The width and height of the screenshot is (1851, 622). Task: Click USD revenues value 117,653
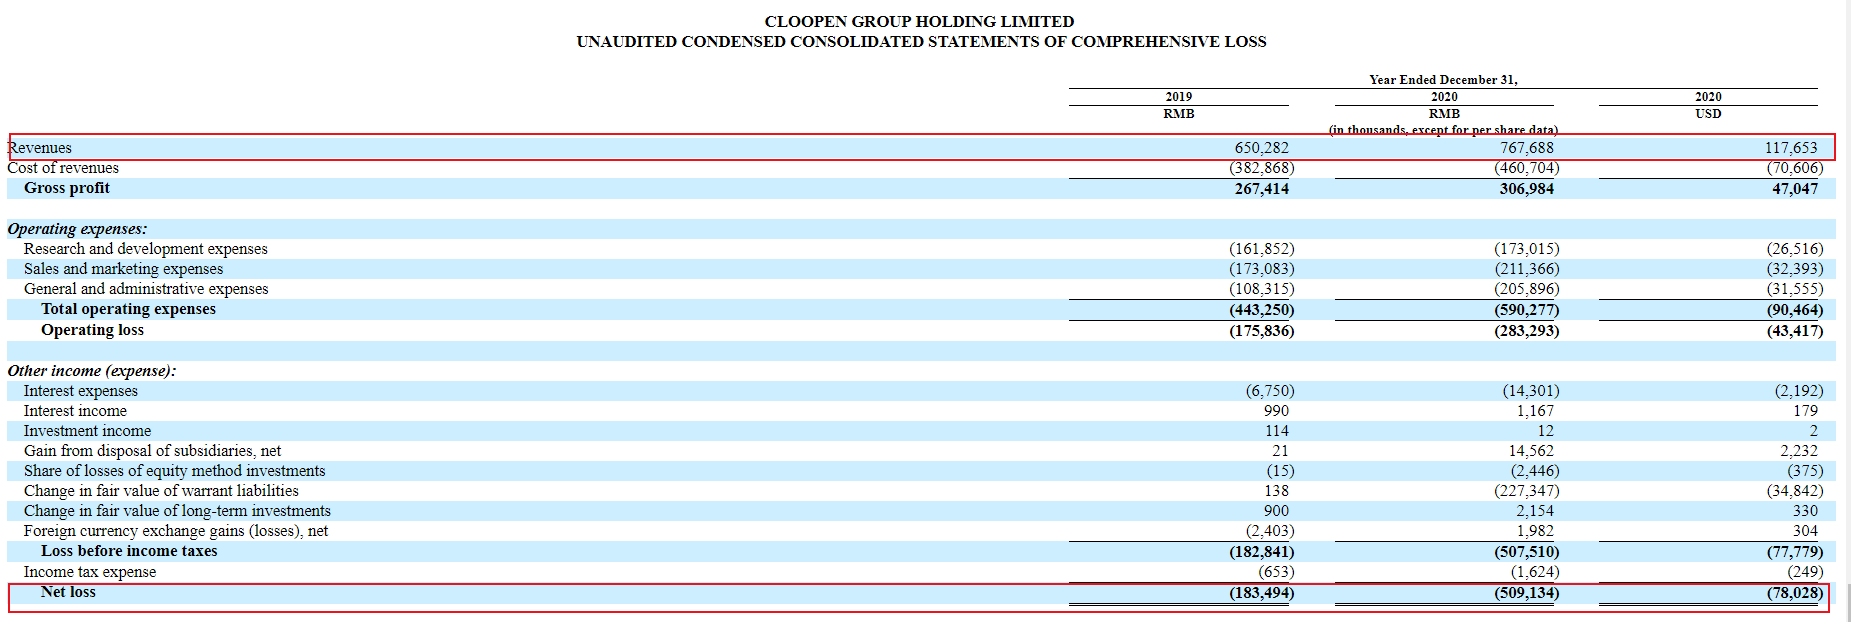click(1790, 148)
